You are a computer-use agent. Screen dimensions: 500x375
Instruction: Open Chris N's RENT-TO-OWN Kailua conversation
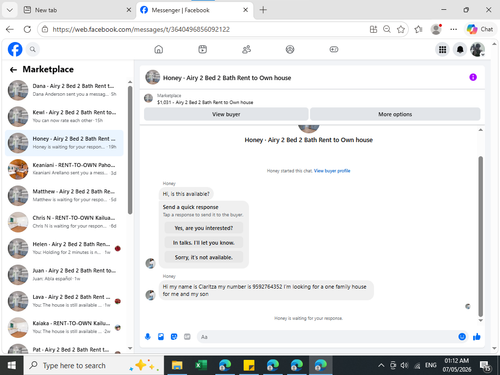(x=64, y=222)
